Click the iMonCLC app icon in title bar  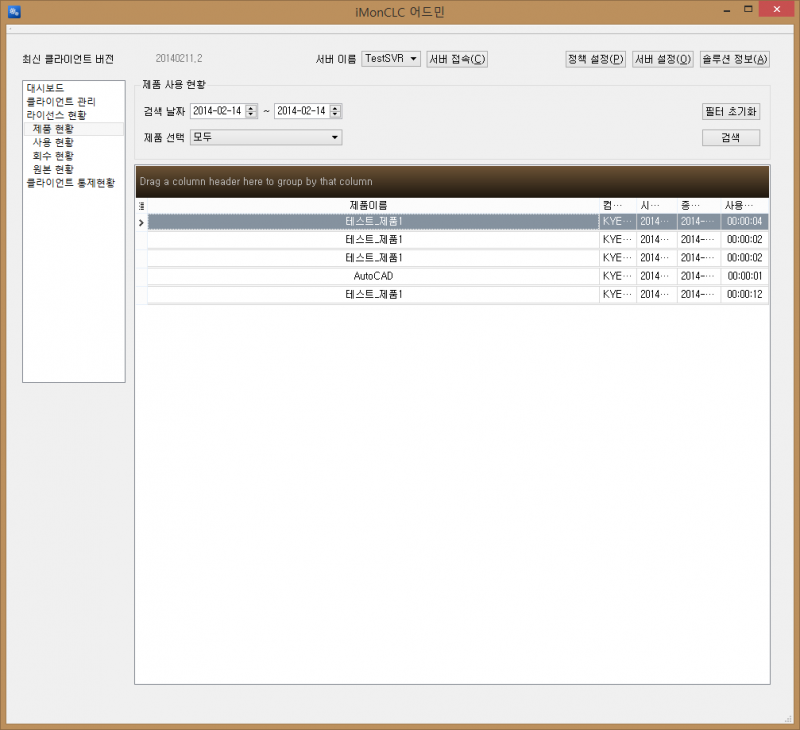14,13
